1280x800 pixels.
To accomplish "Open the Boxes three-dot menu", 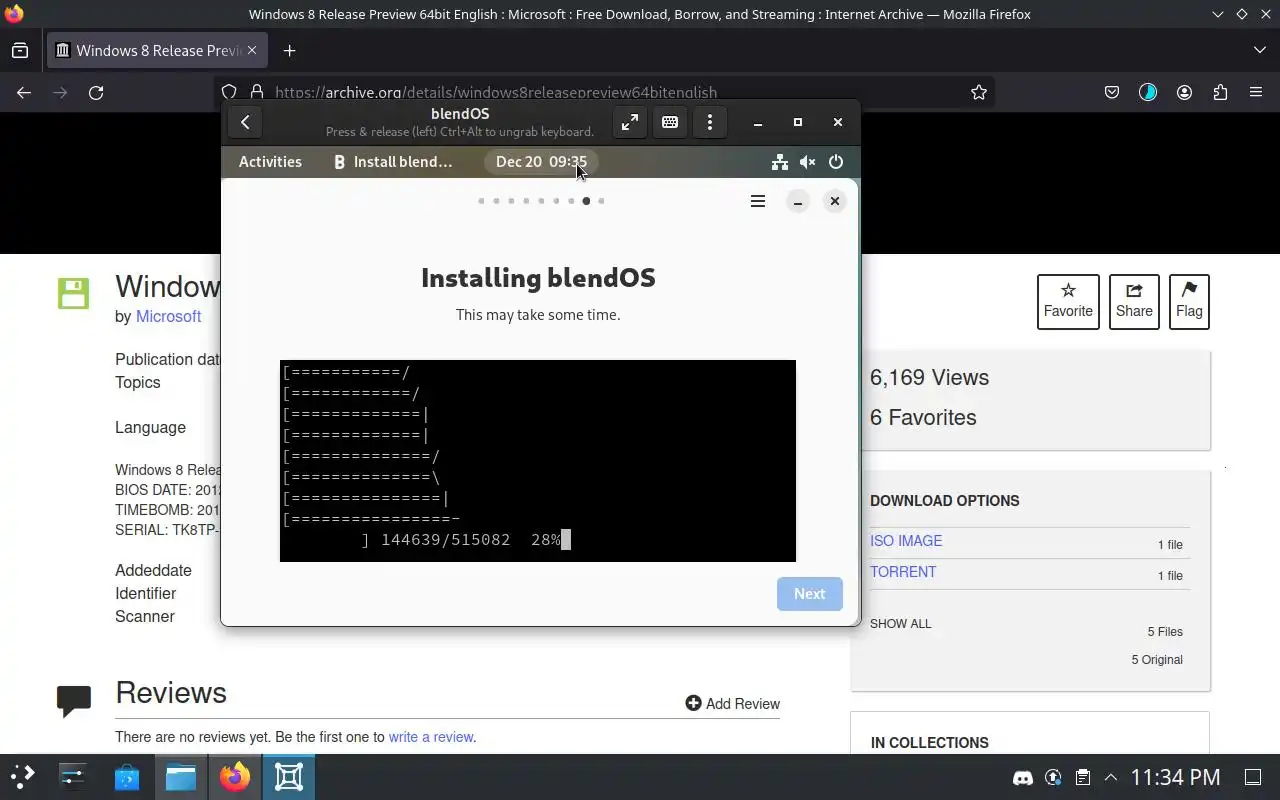I will click(x=710, y=122).
